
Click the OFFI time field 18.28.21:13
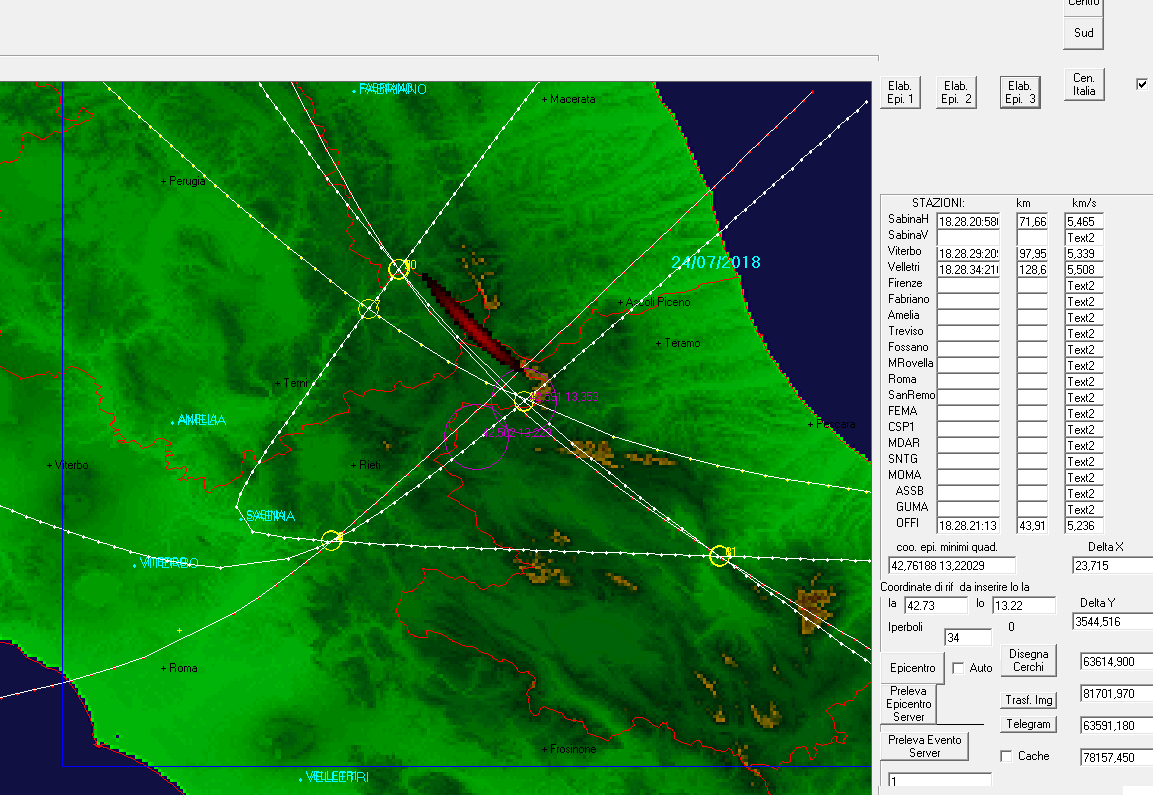tap(968, 526)
